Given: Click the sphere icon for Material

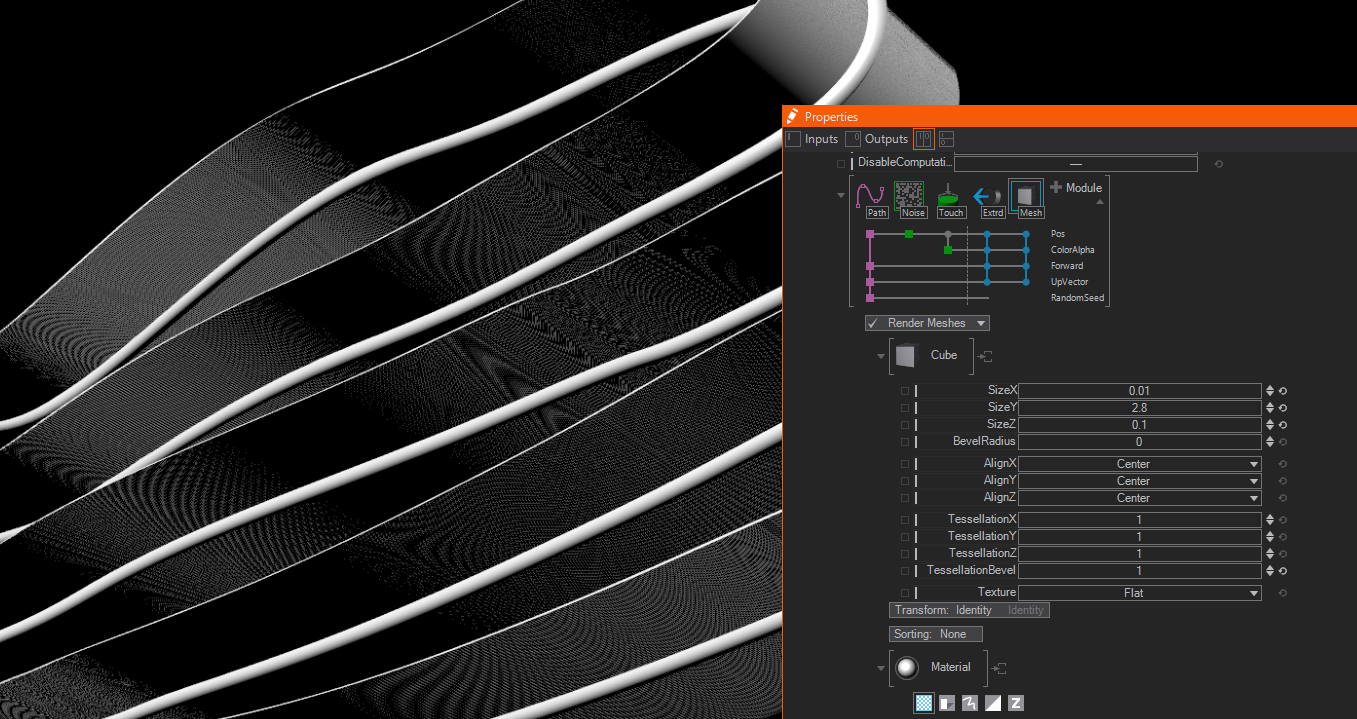Looking at the screenshot, I should (x=907, y=668).
